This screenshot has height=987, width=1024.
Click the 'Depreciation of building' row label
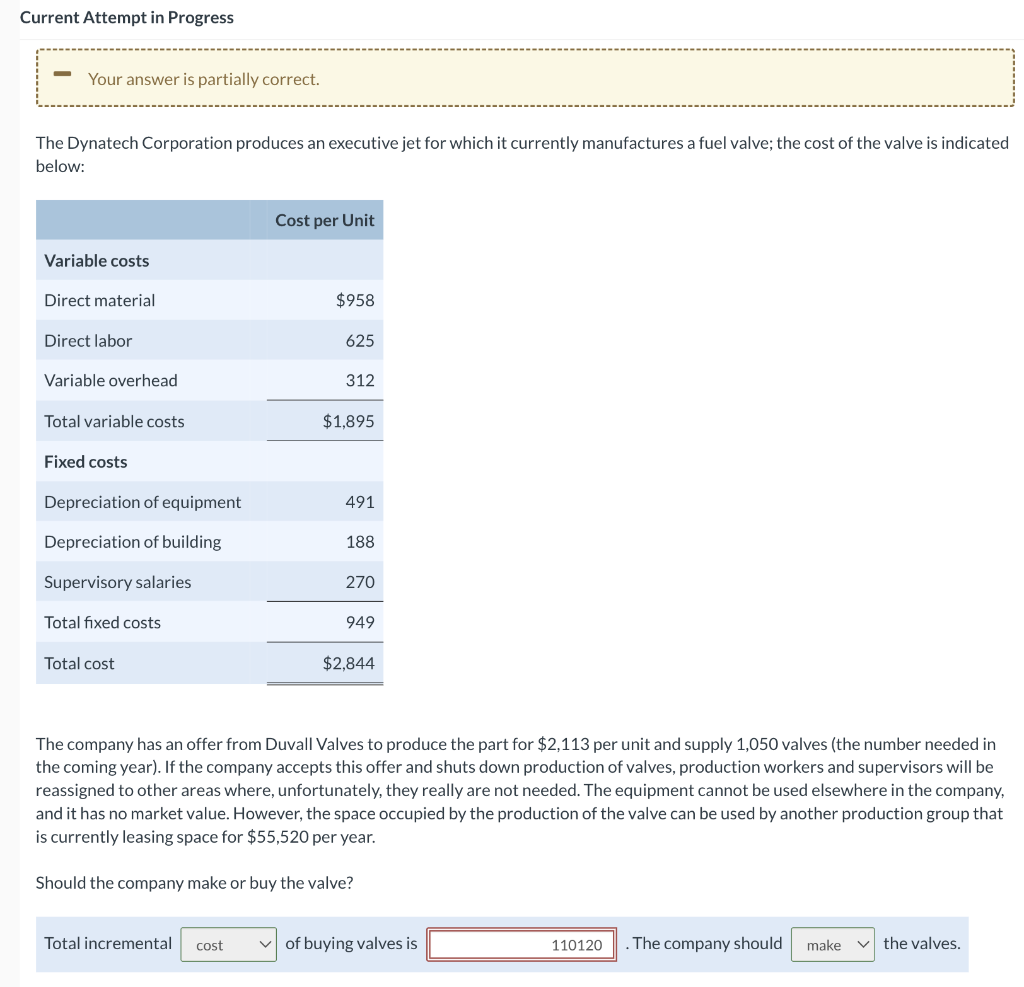click(133, 542)
